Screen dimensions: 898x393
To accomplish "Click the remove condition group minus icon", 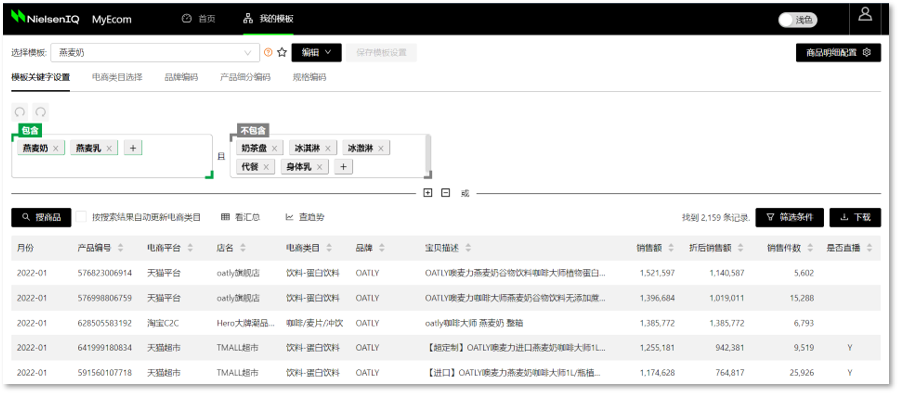I will (446, 193).
